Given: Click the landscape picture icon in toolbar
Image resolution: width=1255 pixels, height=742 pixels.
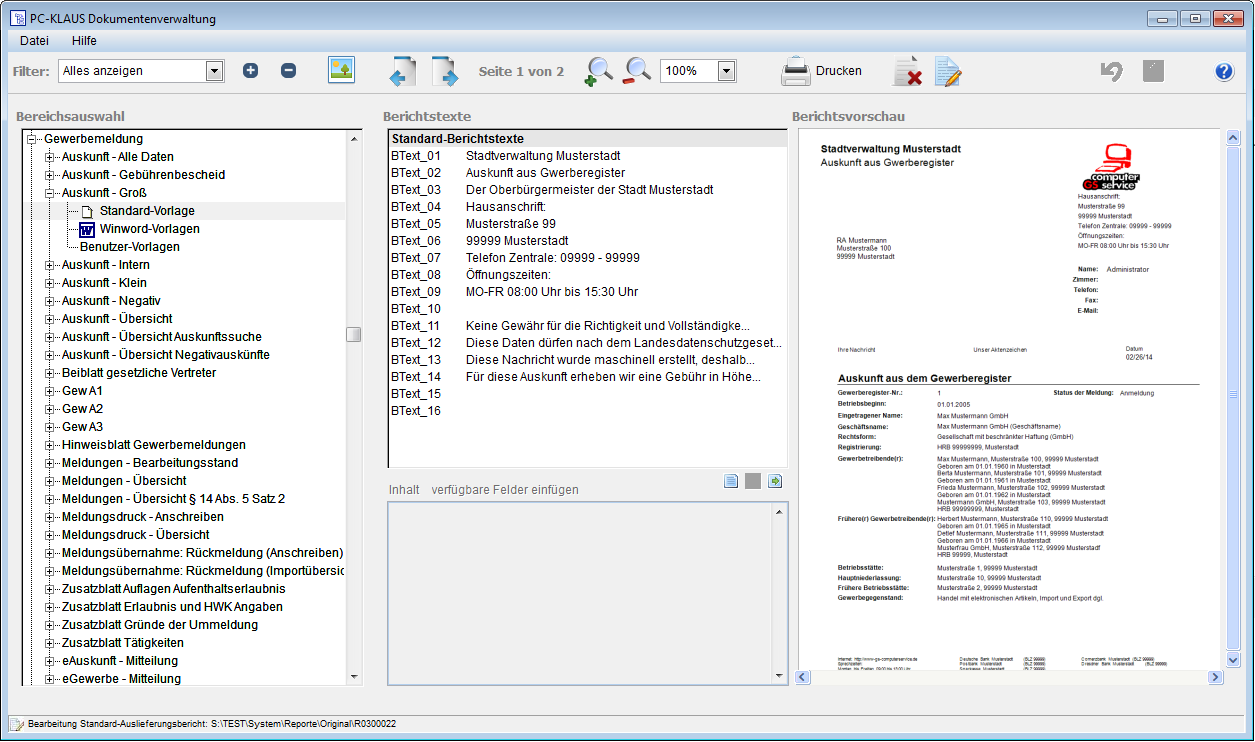Looking at the screenshot, I should (x=342, y=70).
